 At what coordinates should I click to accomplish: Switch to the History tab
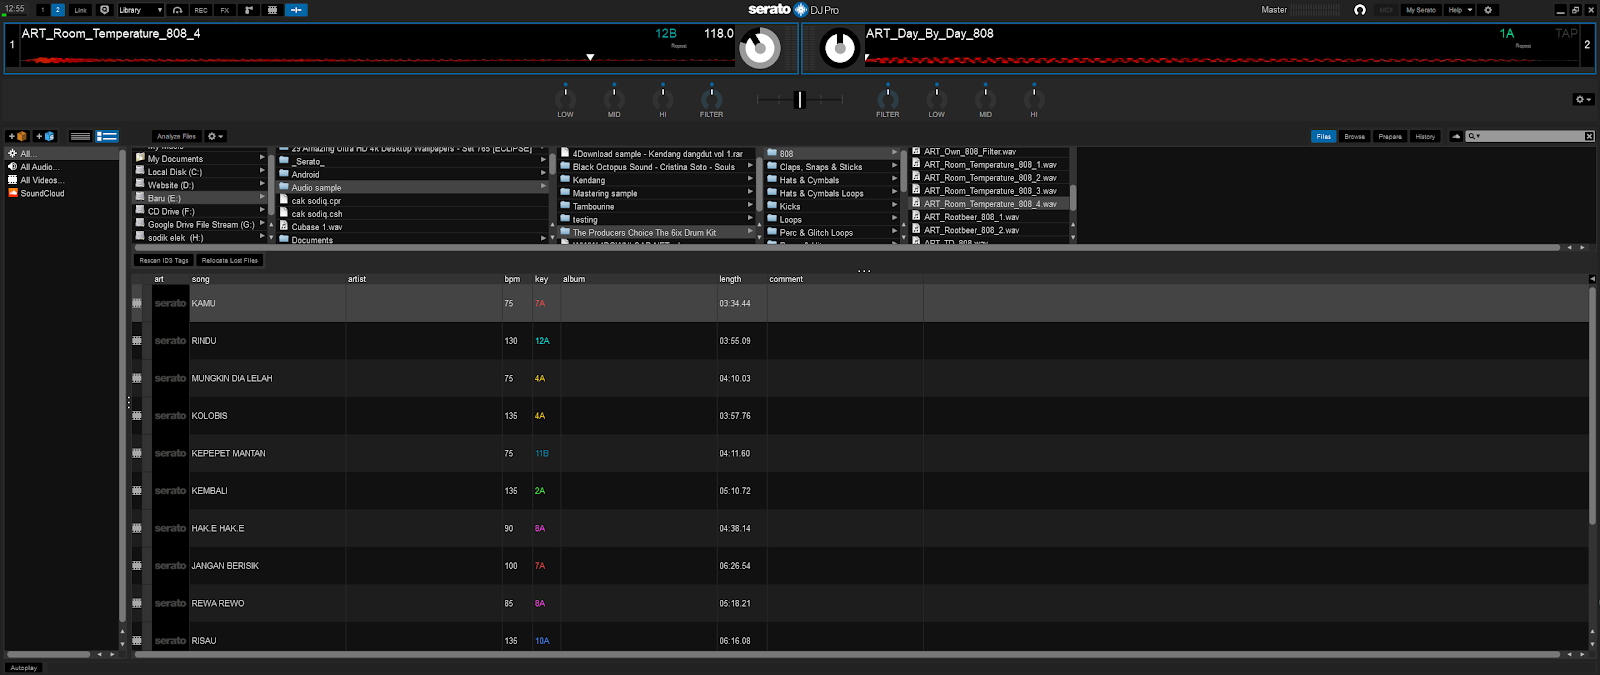1425,136
